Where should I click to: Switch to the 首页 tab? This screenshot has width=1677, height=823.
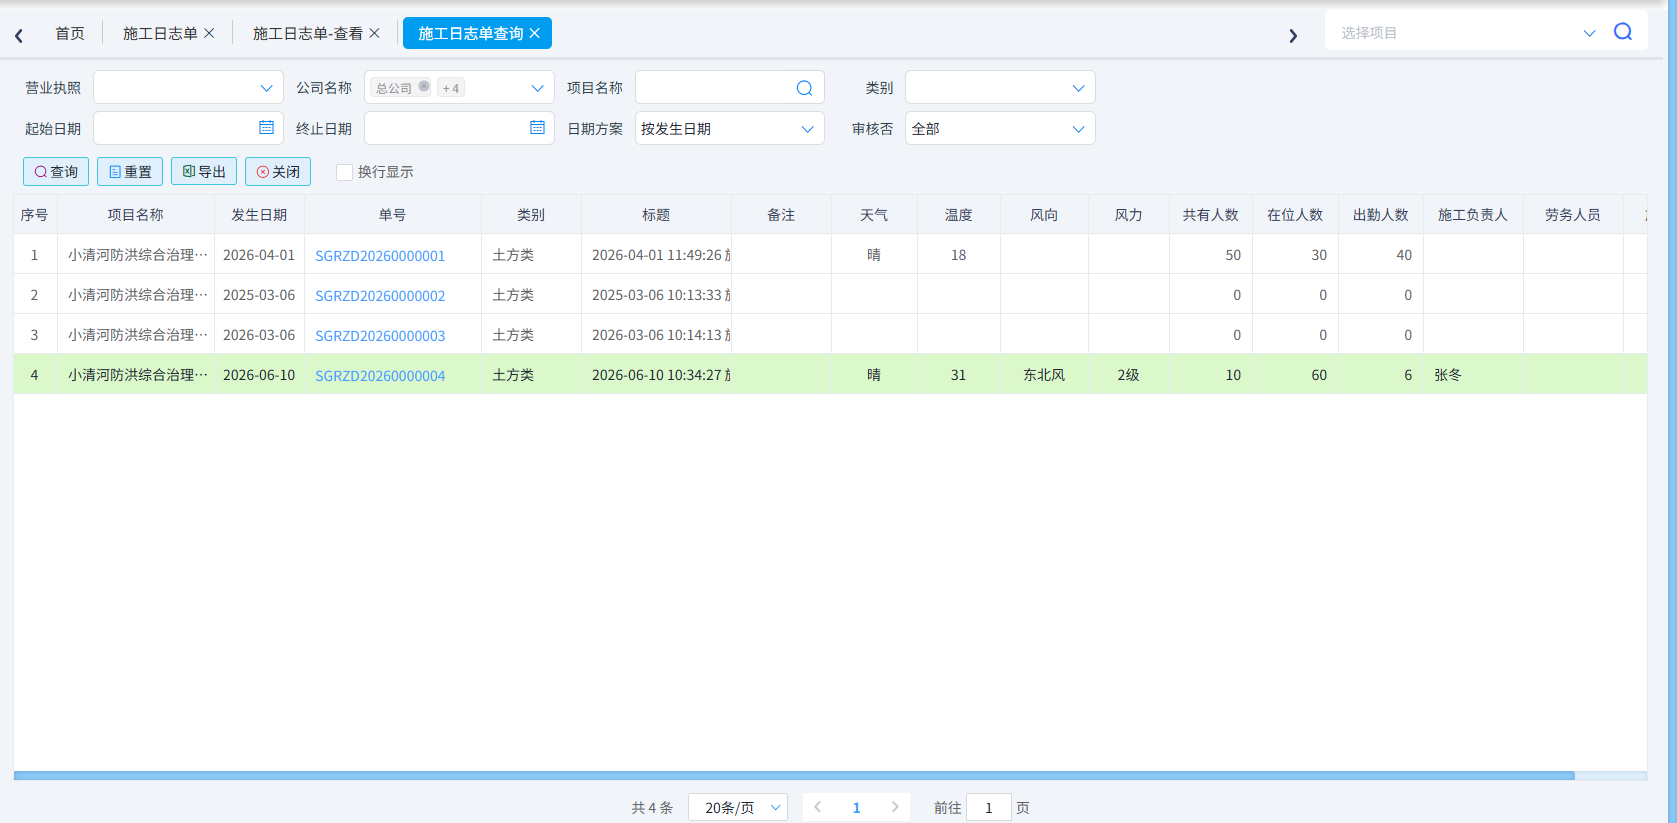70,33
